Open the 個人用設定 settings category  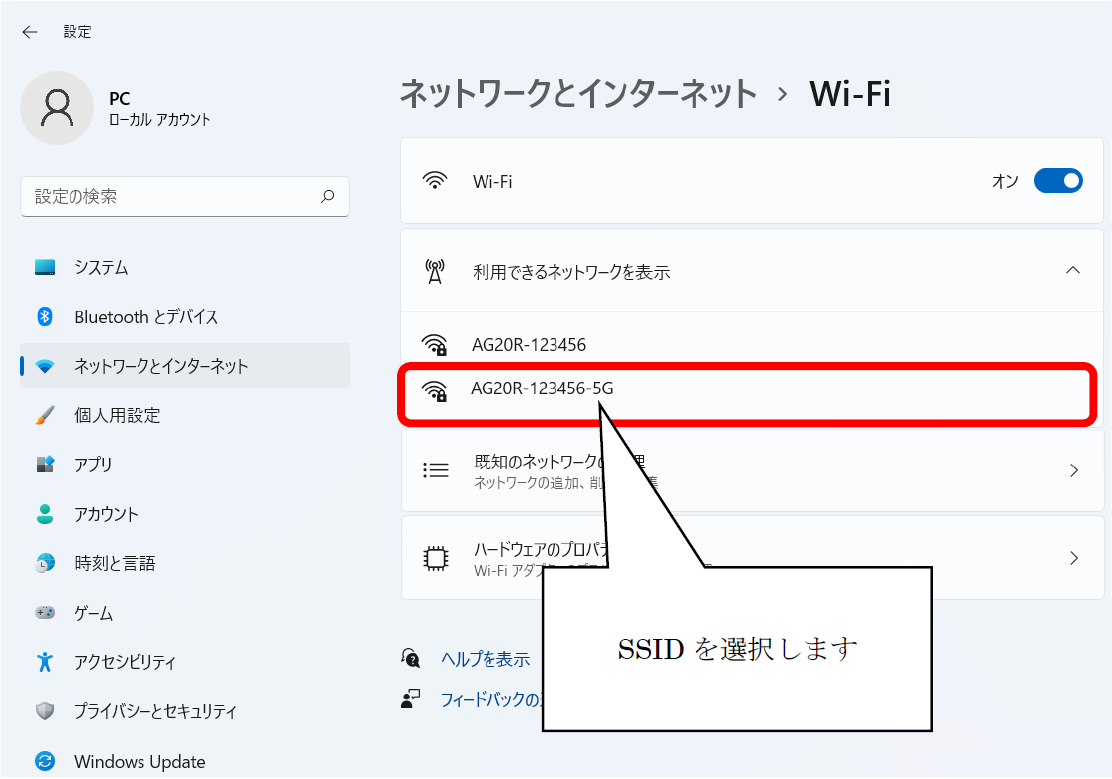point(117,415)
